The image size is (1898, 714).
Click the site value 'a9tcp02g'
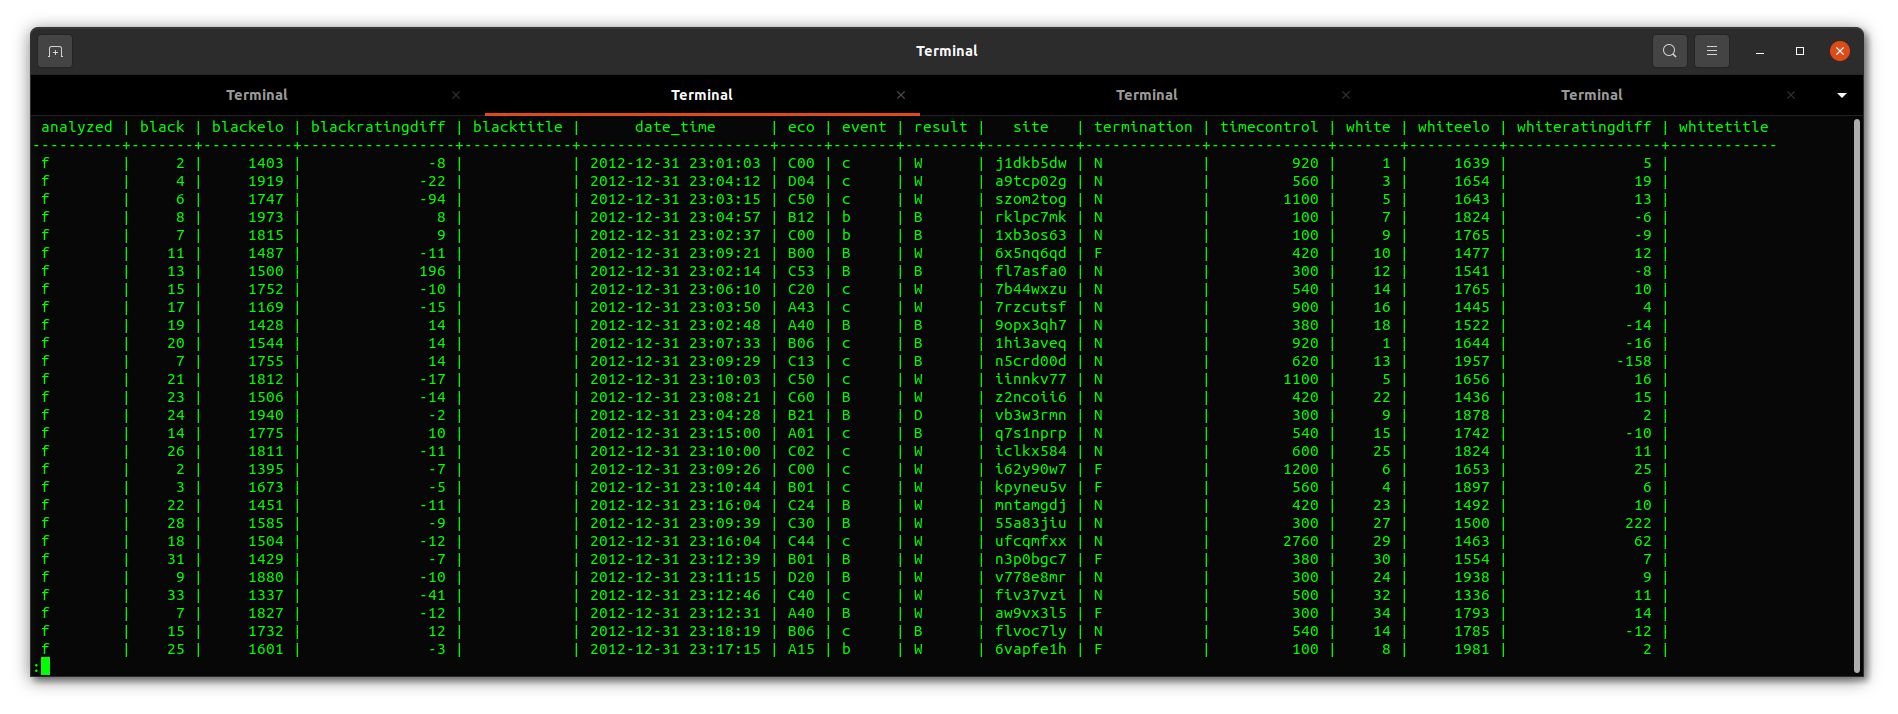coord(1031,181)
